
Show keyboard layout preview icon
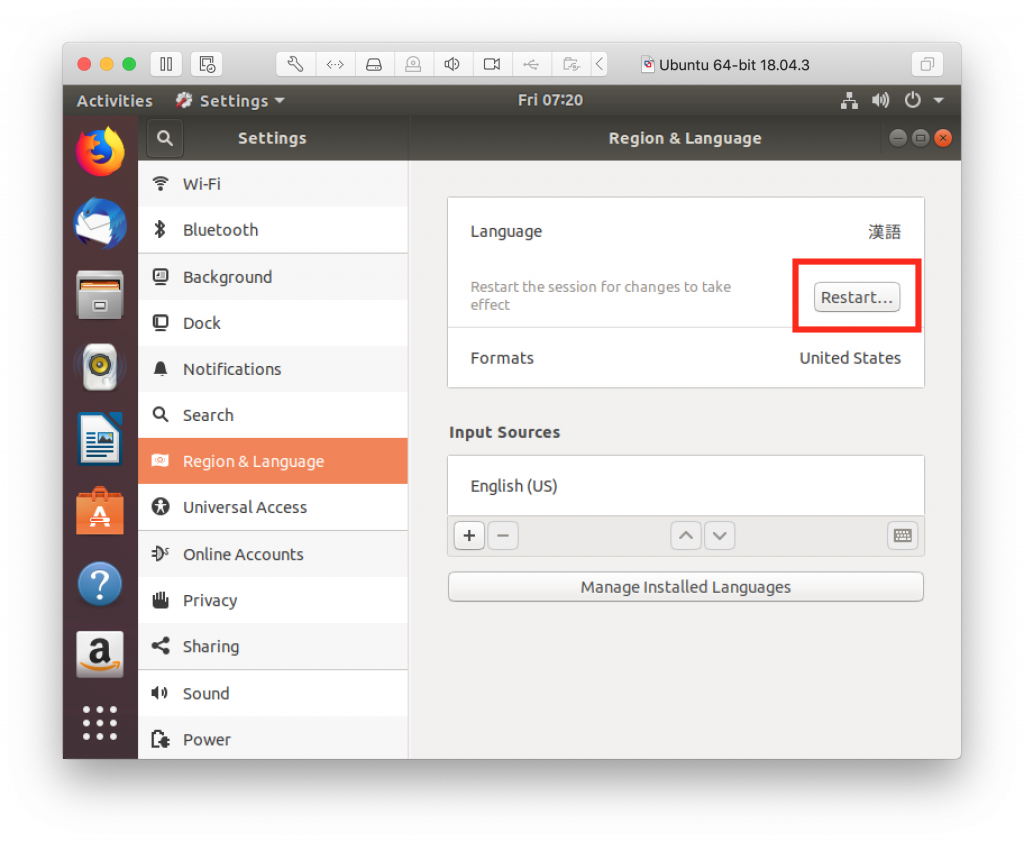[x=903, y=536]
